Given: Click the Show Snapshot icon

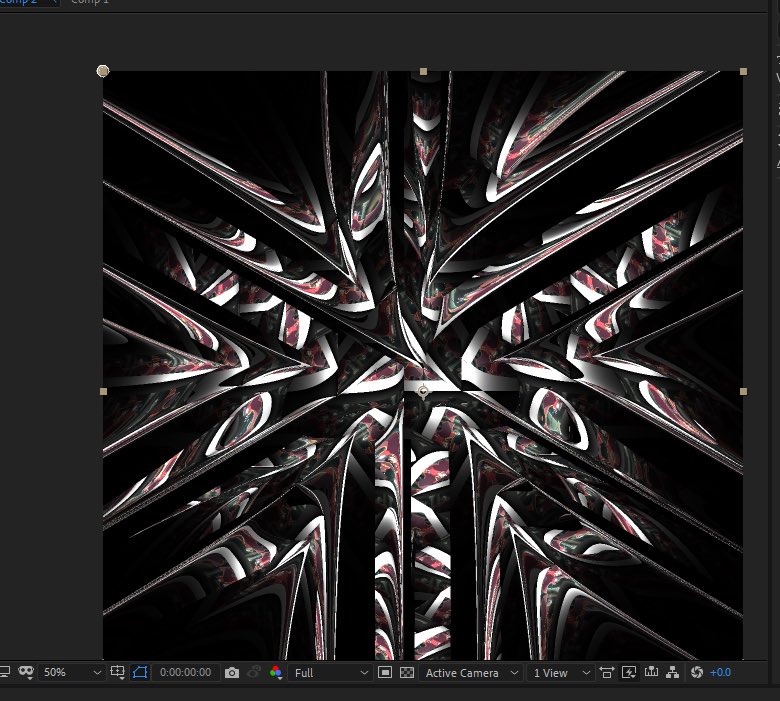Looking at the screenshot, I should (254, 673).
